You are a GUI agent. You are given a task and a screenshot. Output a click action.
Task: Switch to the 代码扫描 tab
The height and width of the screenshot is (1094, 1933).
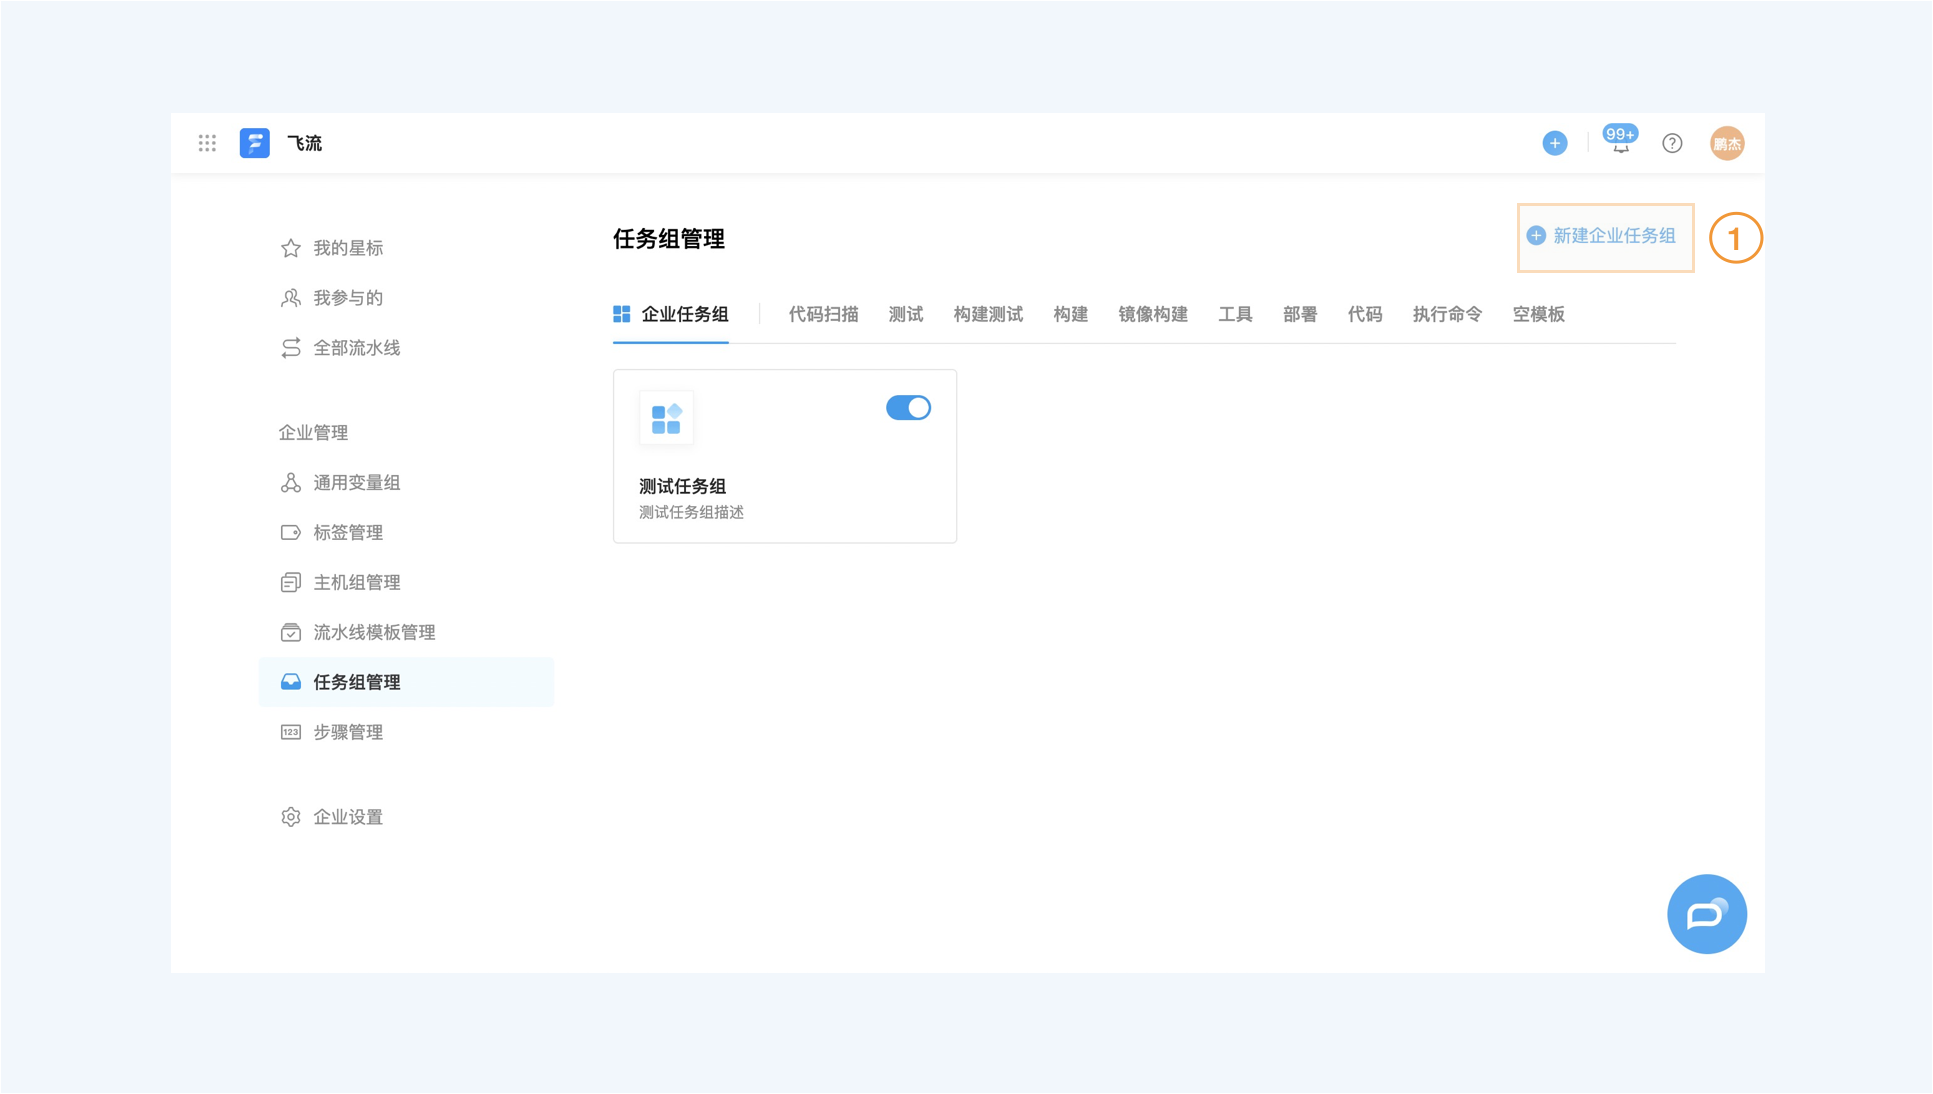(823, 315)
